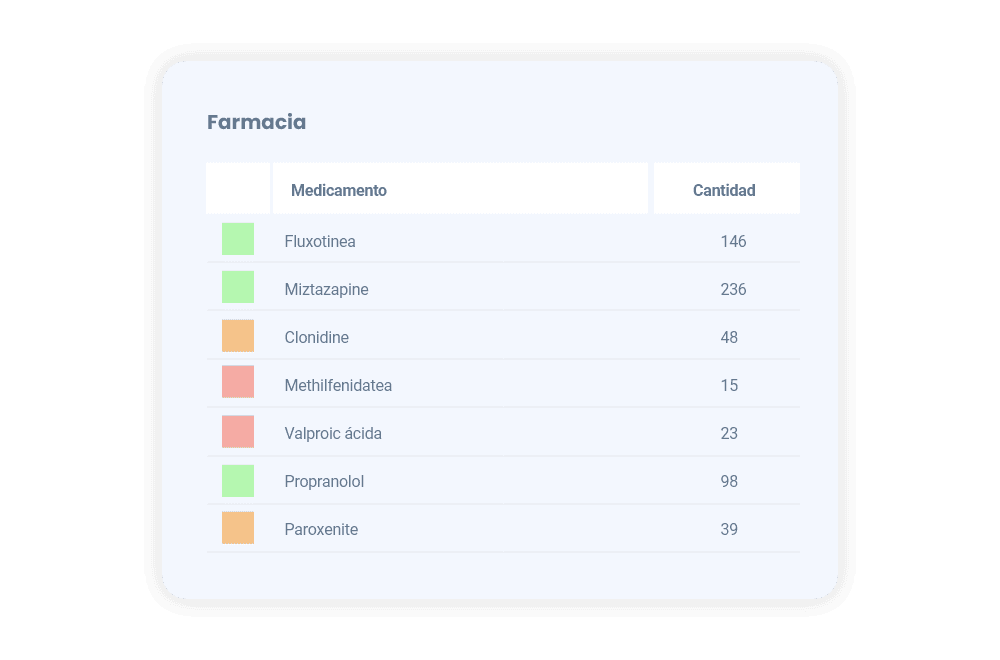Click the Farmacia panel title
The height and width of the screenshot is (660, 1000).
(256, 122)
